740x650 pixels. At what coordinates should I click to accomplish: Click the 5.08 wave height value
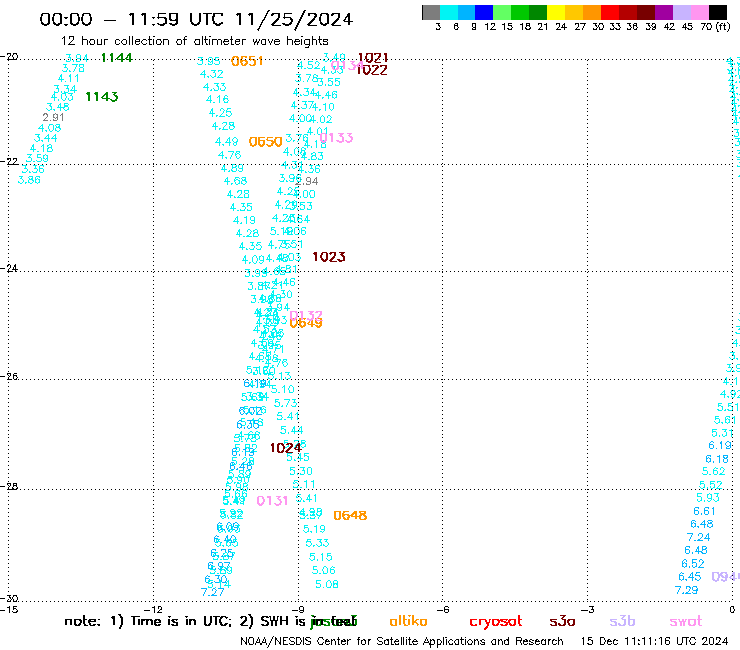tap(327, 584)
